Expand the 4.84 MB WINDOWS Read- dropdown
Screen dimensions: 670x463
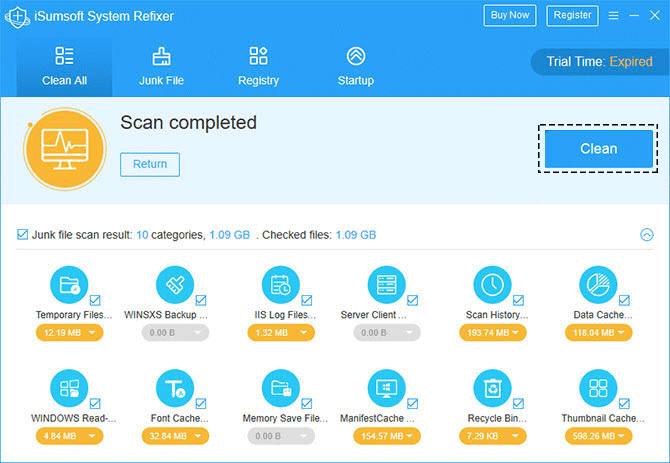[69, 436]
